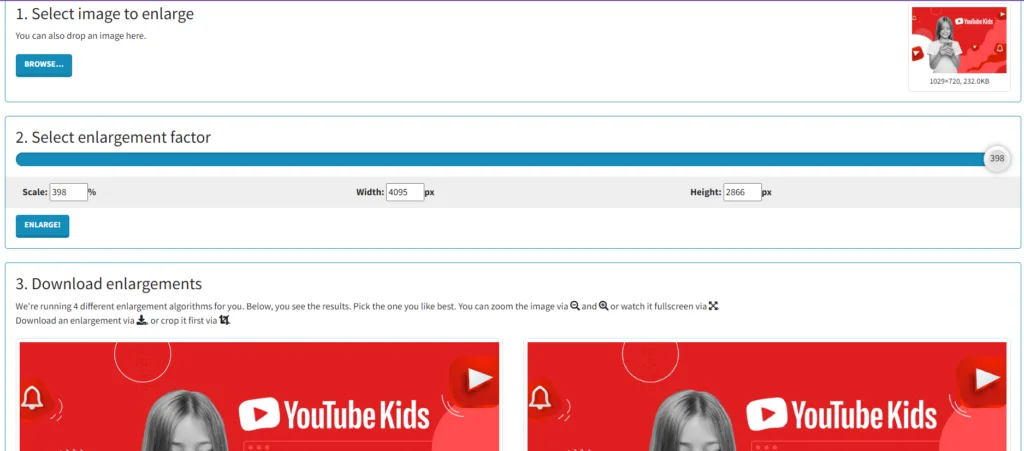The image size is (1024, 451).
Task: Click the BROWSE... button
Action: 44,65
